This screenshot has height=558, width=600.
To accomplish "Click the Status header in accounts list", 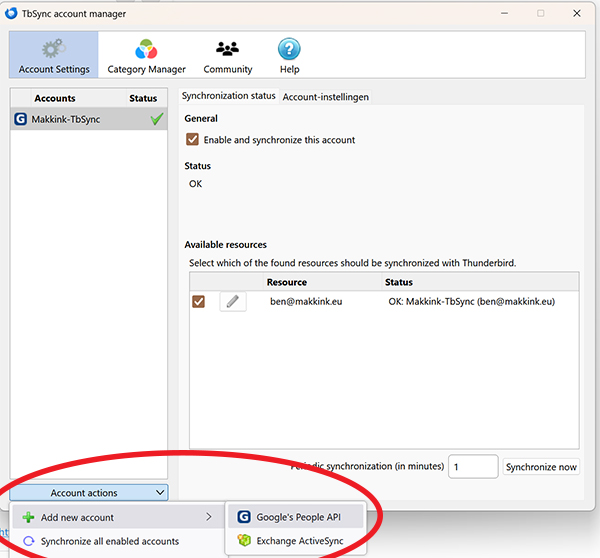I will 143,98.
